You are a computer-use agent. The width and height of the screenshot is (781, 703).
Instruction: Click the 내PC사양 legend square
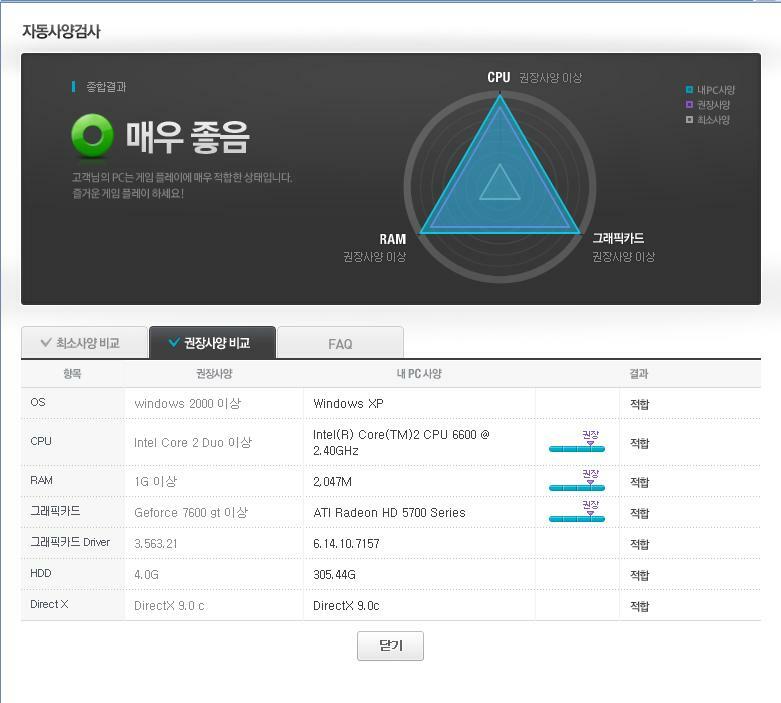(x=689, y=90)
